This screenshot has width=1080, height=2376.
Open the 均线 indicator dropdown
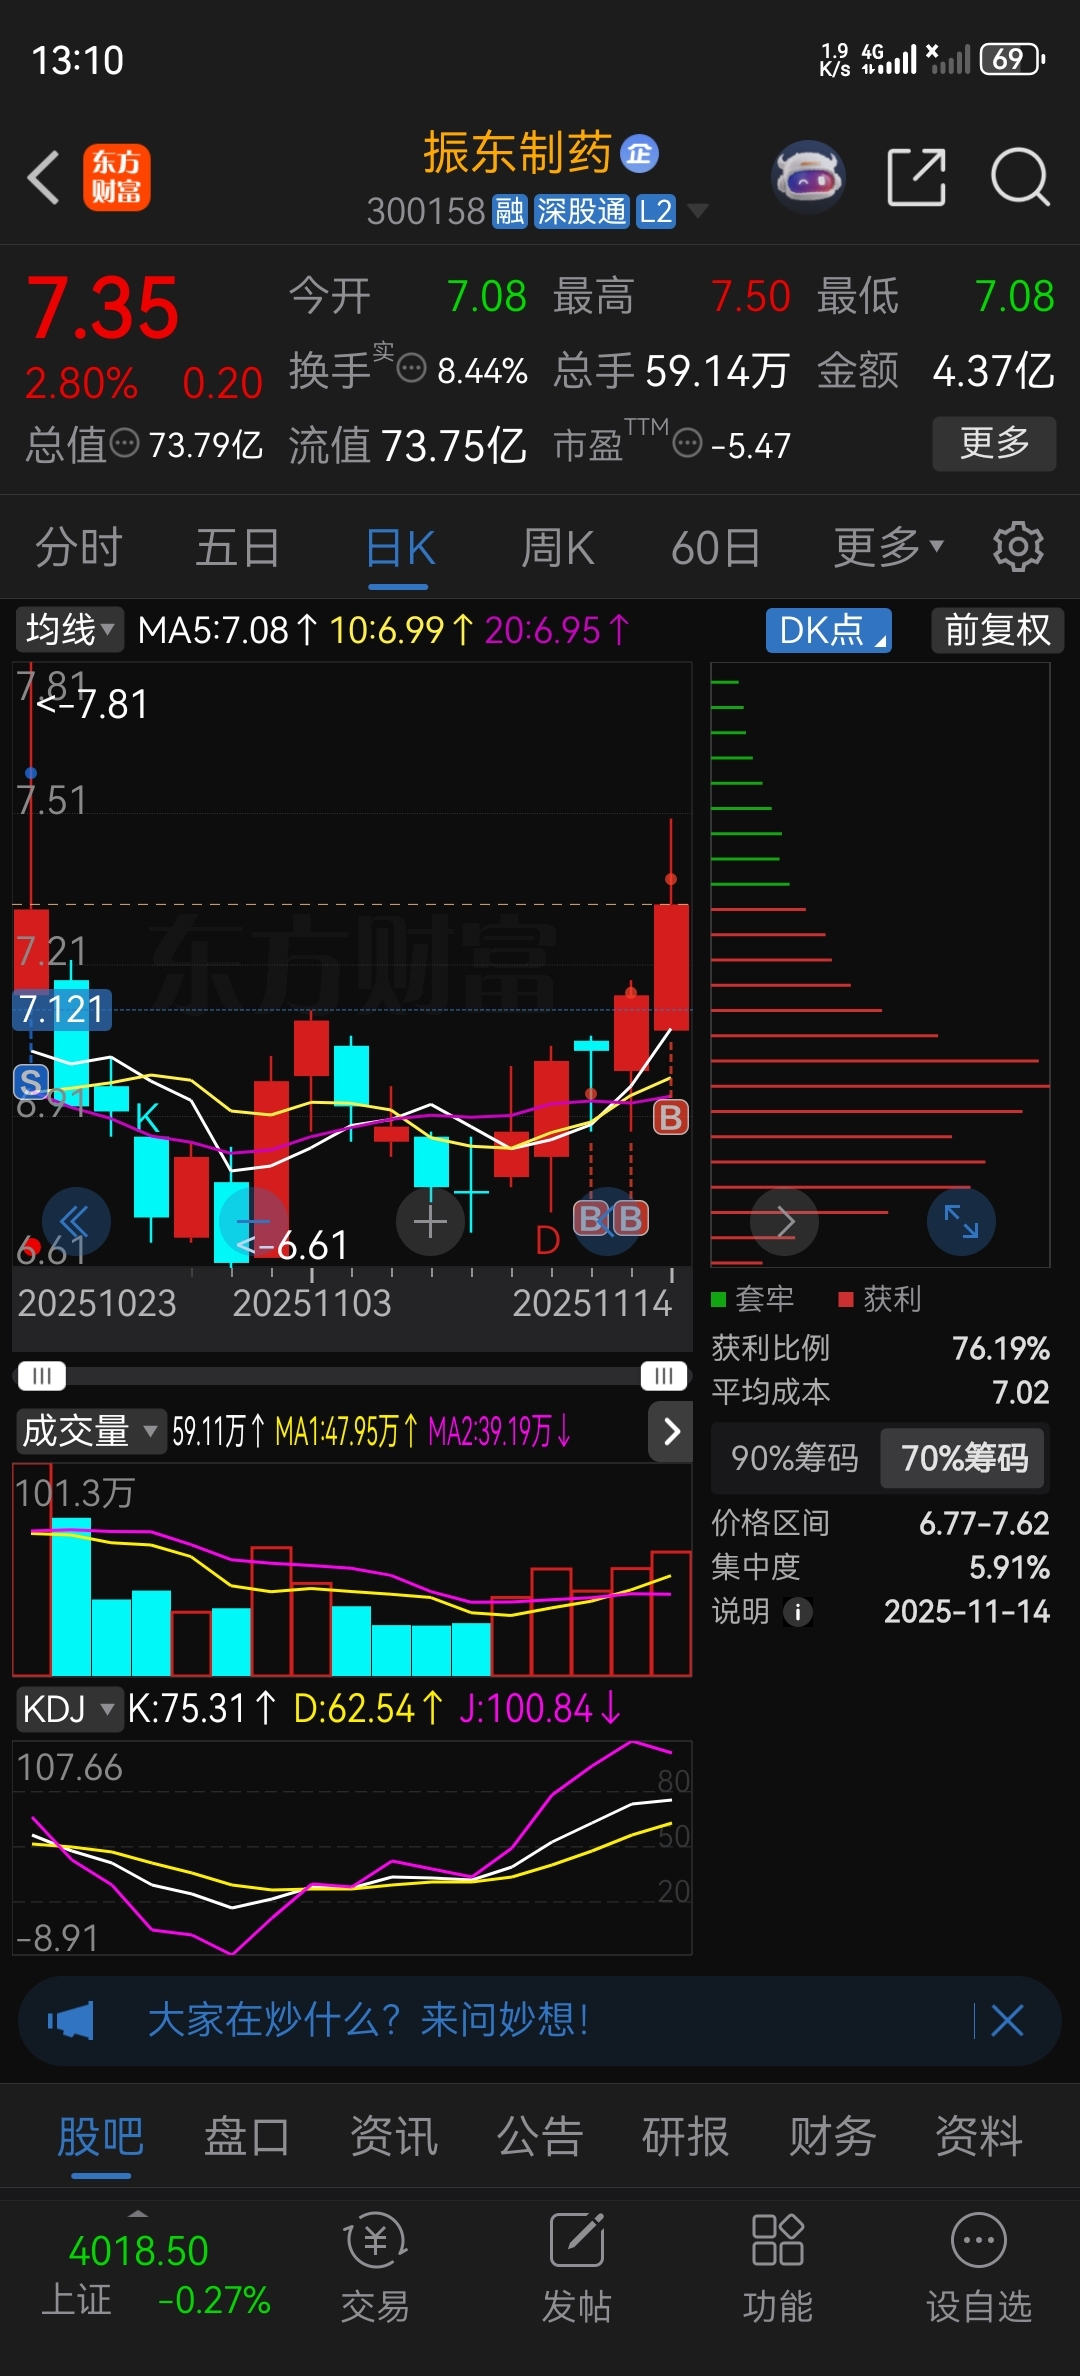pos(68,630)
